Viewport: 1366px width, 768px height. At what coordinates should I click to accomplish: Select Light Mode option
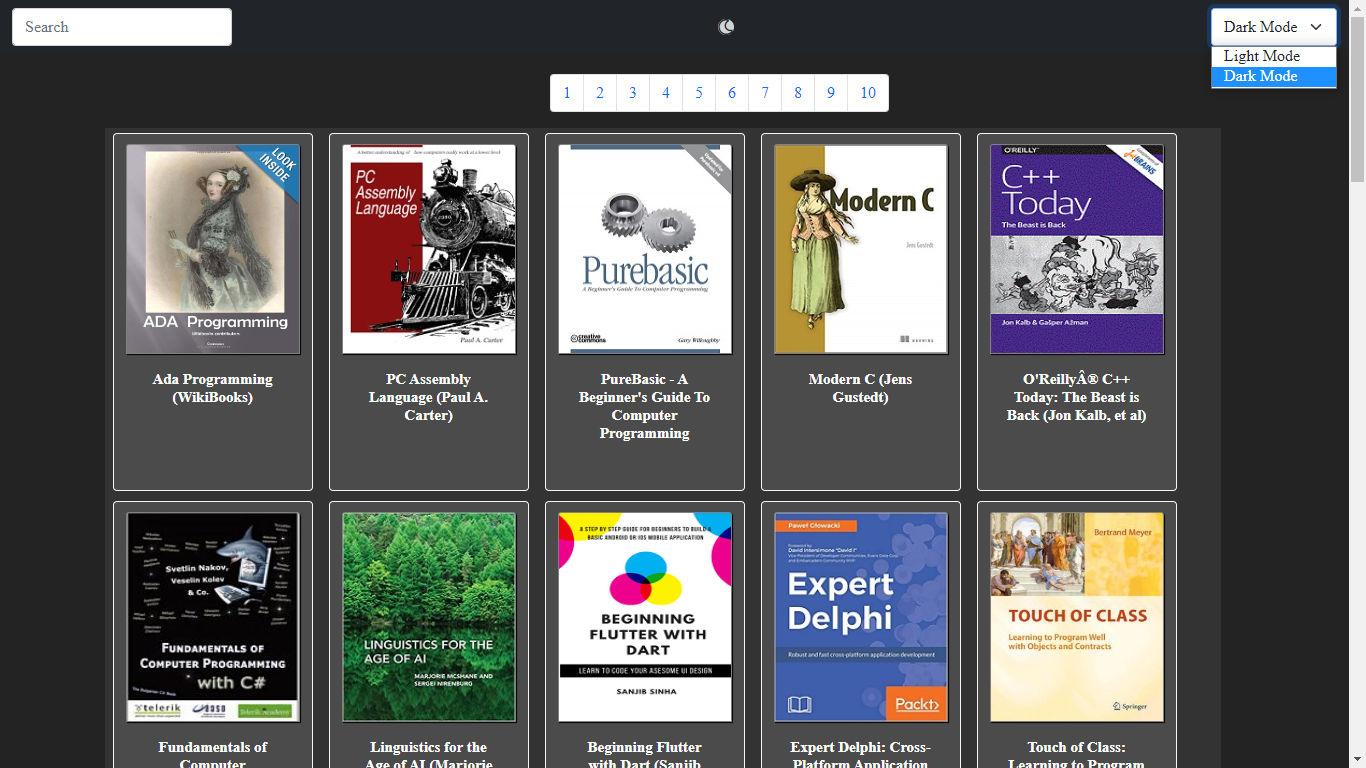1273,56
